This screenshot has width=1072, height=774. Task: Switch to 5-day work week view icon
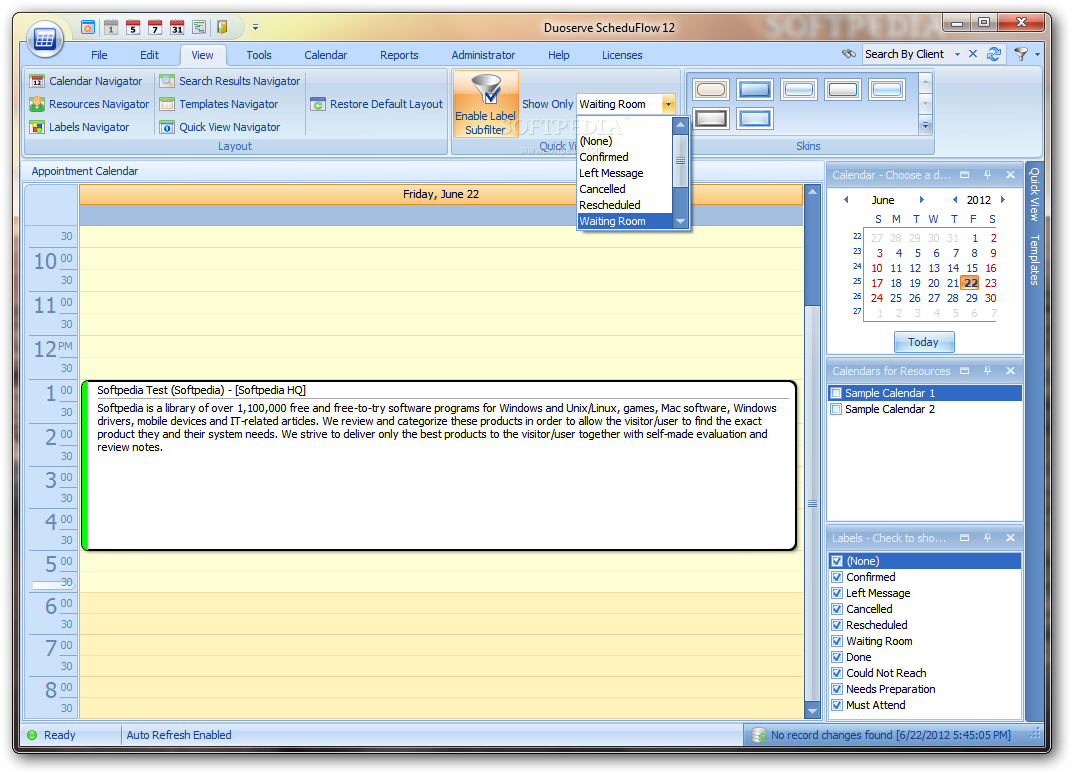pyautogui.click(x=133, y=27)
